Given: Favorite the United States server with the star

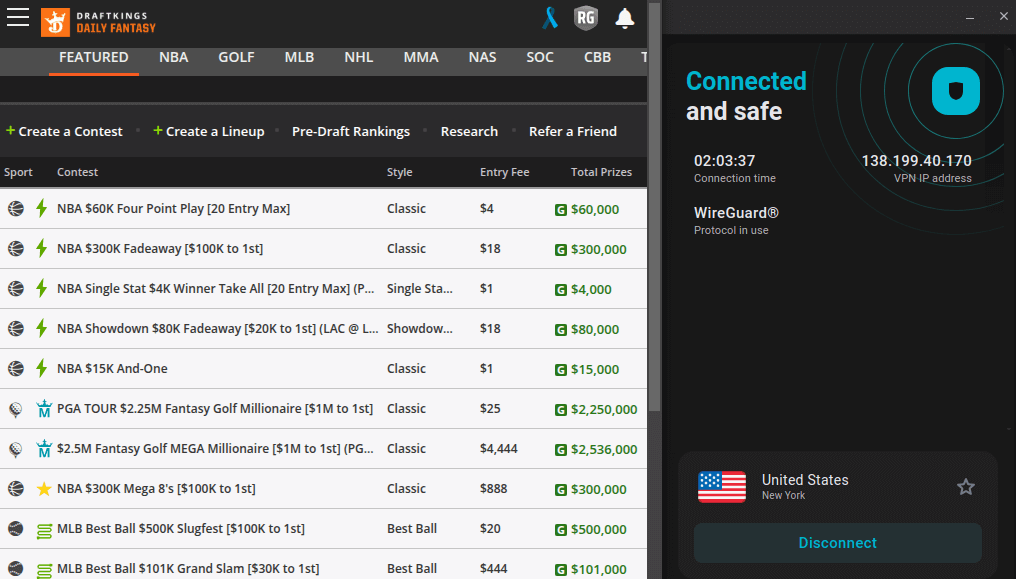Looking at the screenshot, I should (x=965, y=486).
